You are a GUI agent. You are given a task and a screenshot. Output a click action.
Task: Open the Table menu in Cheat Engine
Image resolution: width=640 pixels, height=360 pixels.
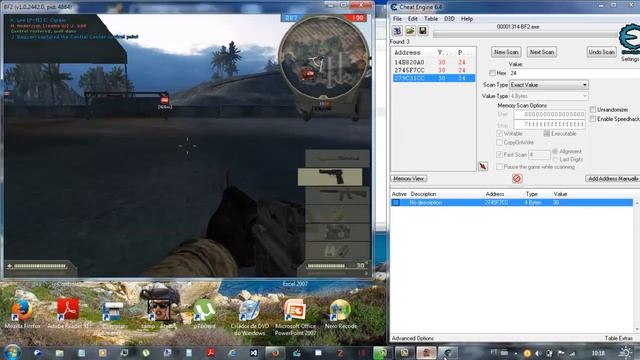coord(431,19)
